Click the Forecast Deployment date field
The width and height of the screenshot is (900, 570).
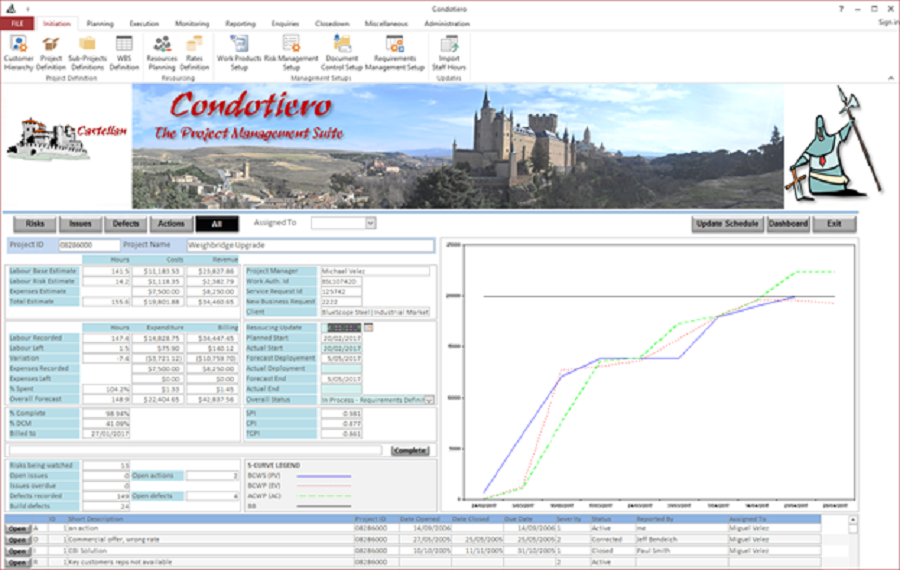[x=342, y=358]
